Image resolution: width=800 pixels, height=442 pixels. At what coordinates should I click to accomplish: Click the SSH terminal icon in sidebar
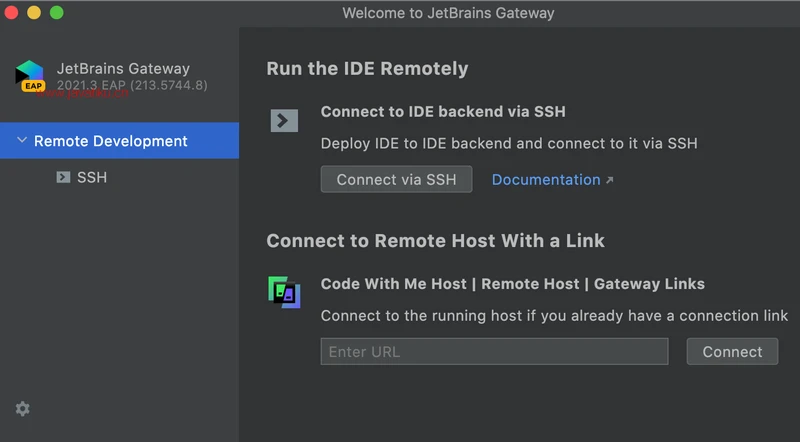click(x=63, y=177)
